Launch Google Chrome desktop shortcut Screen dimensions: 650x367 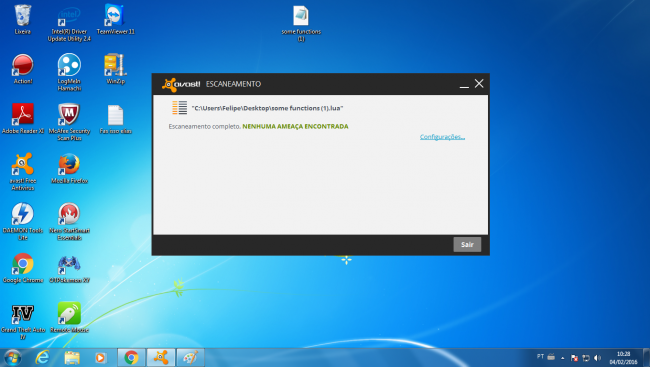23,268
